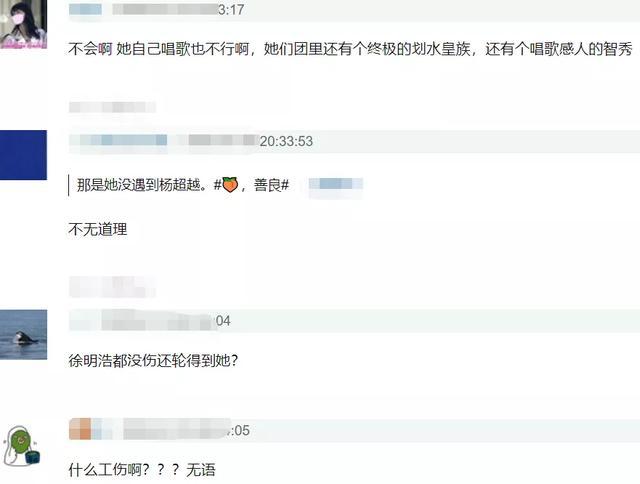Image resolution: width=640 pixels, height=484 pixels.
Task: Click the blurred username after 善良 hashtag
Action: pos(336,184)
